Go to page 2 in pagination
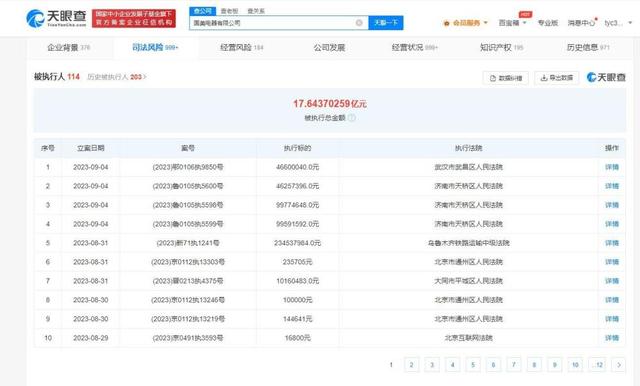The image size is (640, 386). pyautogui.click(x=411, y=364)
